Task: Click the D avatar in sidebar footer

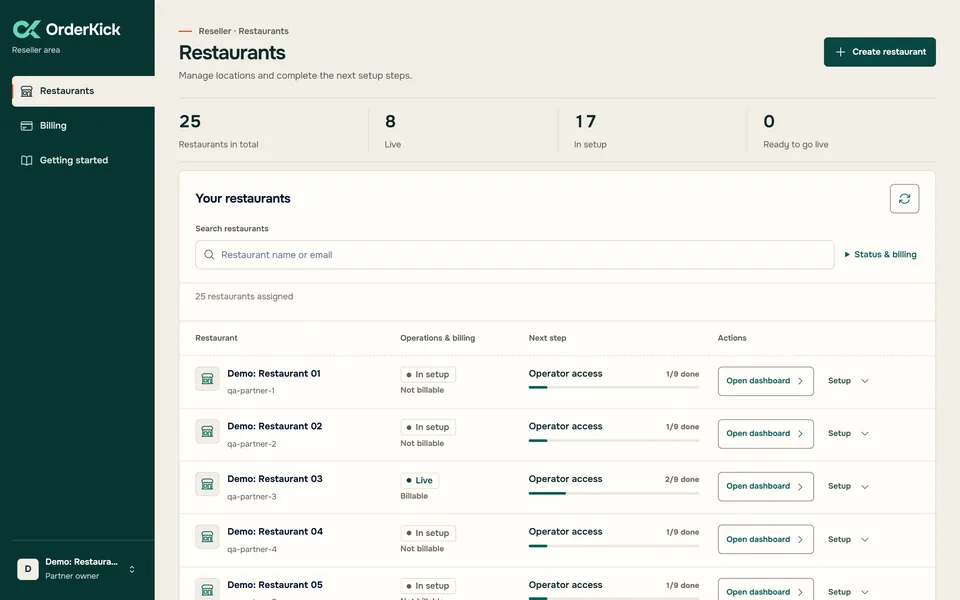Action: tap(28, 569)
